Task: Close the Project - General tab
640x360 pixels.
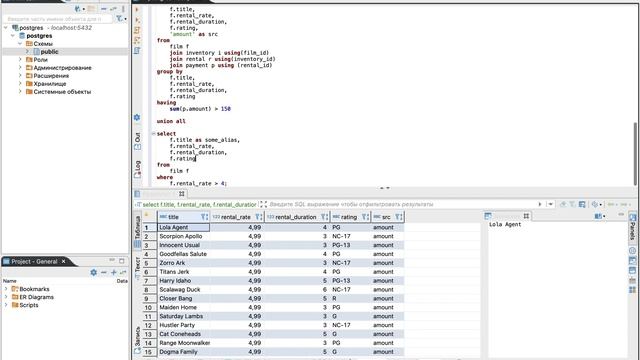Action: 64,261
